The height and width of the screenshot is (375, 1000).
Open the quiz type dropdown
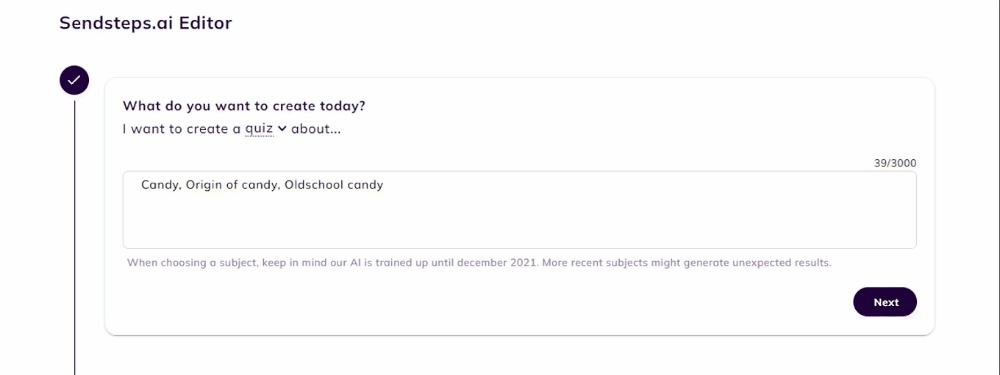pyautogui.click(x=265, y=128)
